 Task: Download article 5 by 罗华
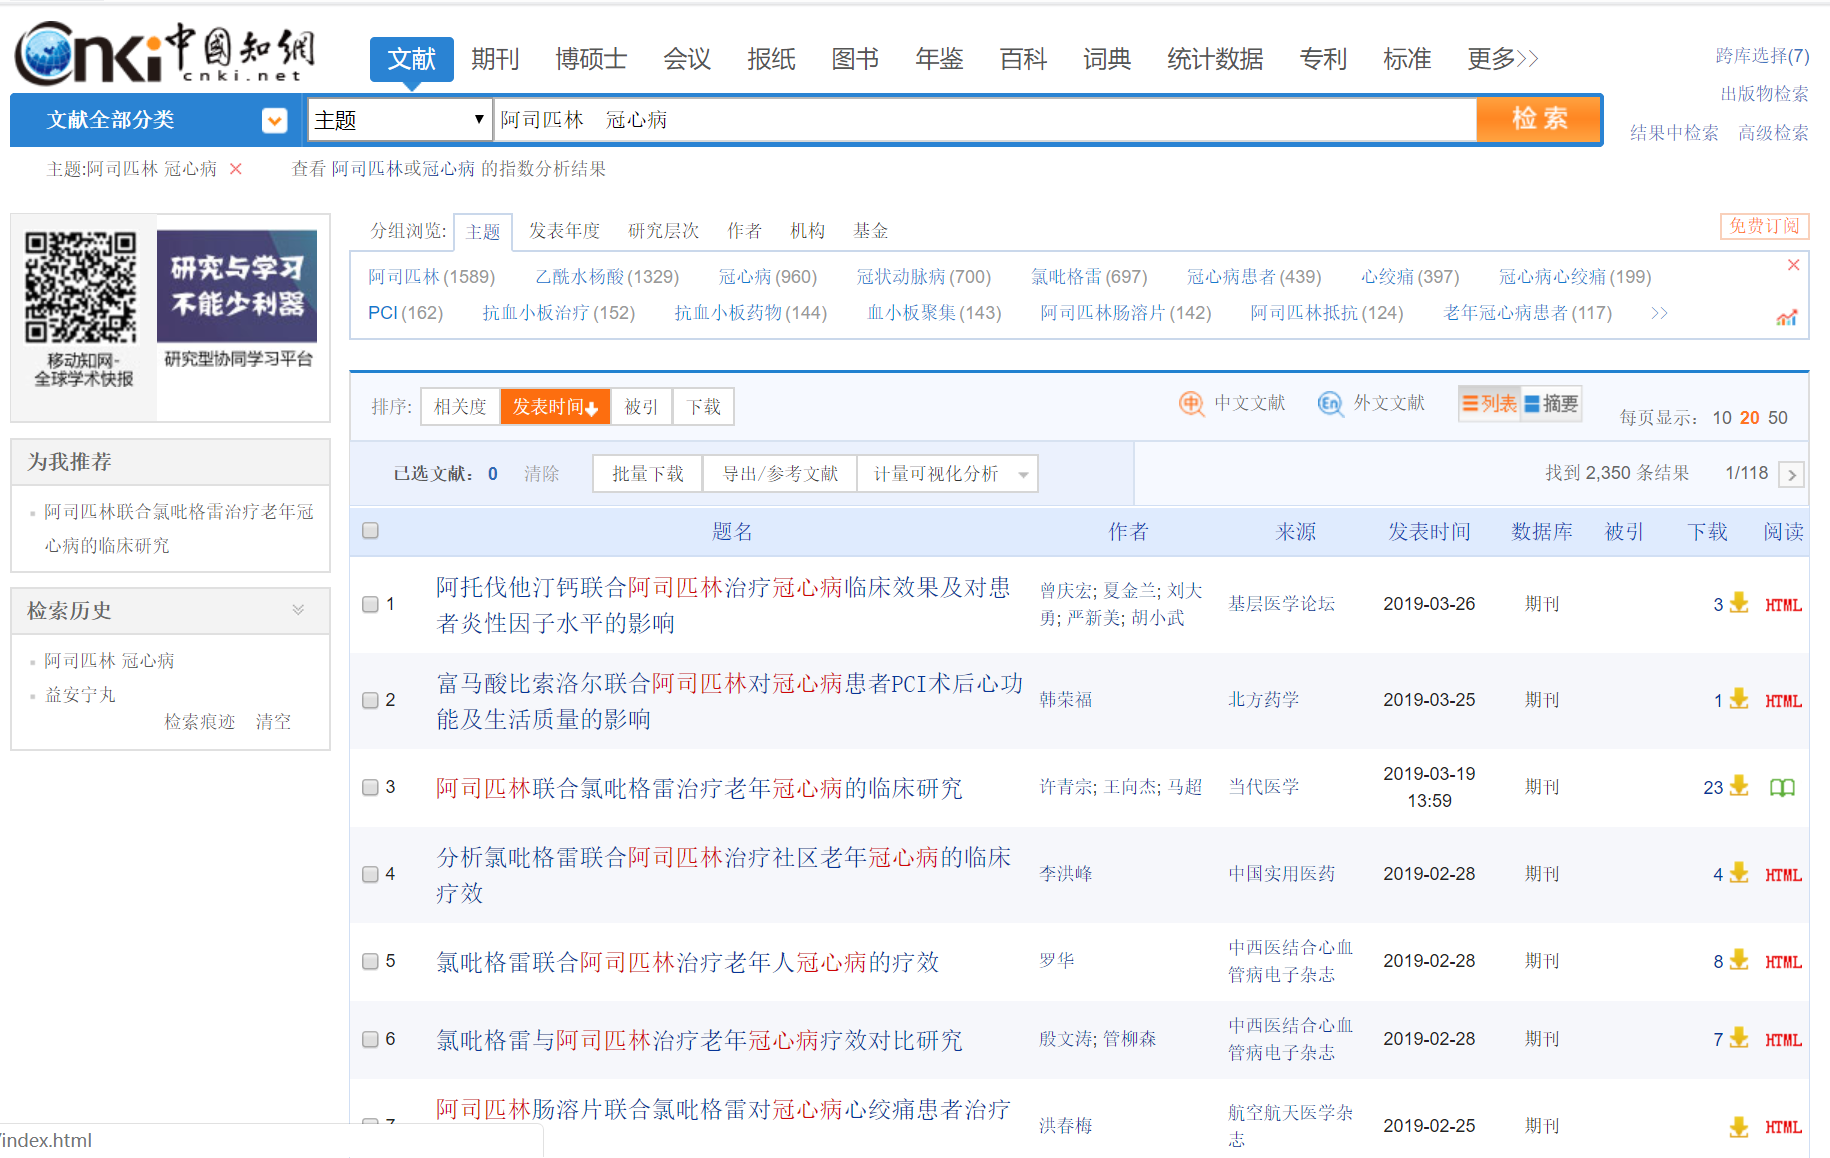click(1739, 960)
